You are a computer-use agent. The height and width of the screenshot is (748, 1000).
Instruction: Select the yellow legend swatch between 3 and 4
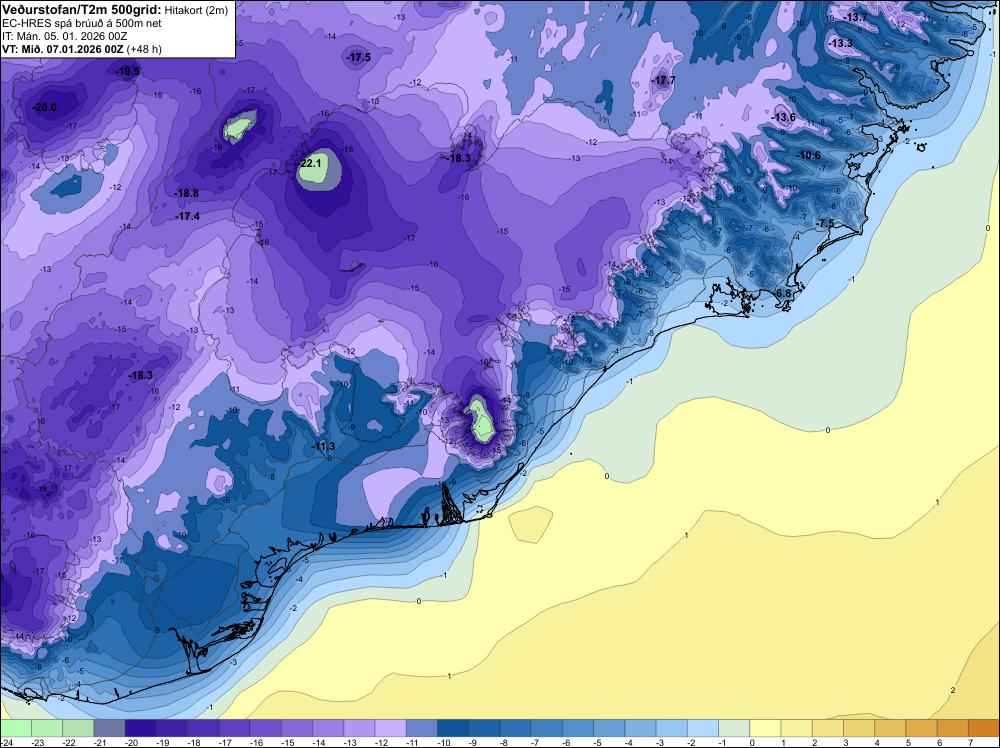[x=859, y=728]
